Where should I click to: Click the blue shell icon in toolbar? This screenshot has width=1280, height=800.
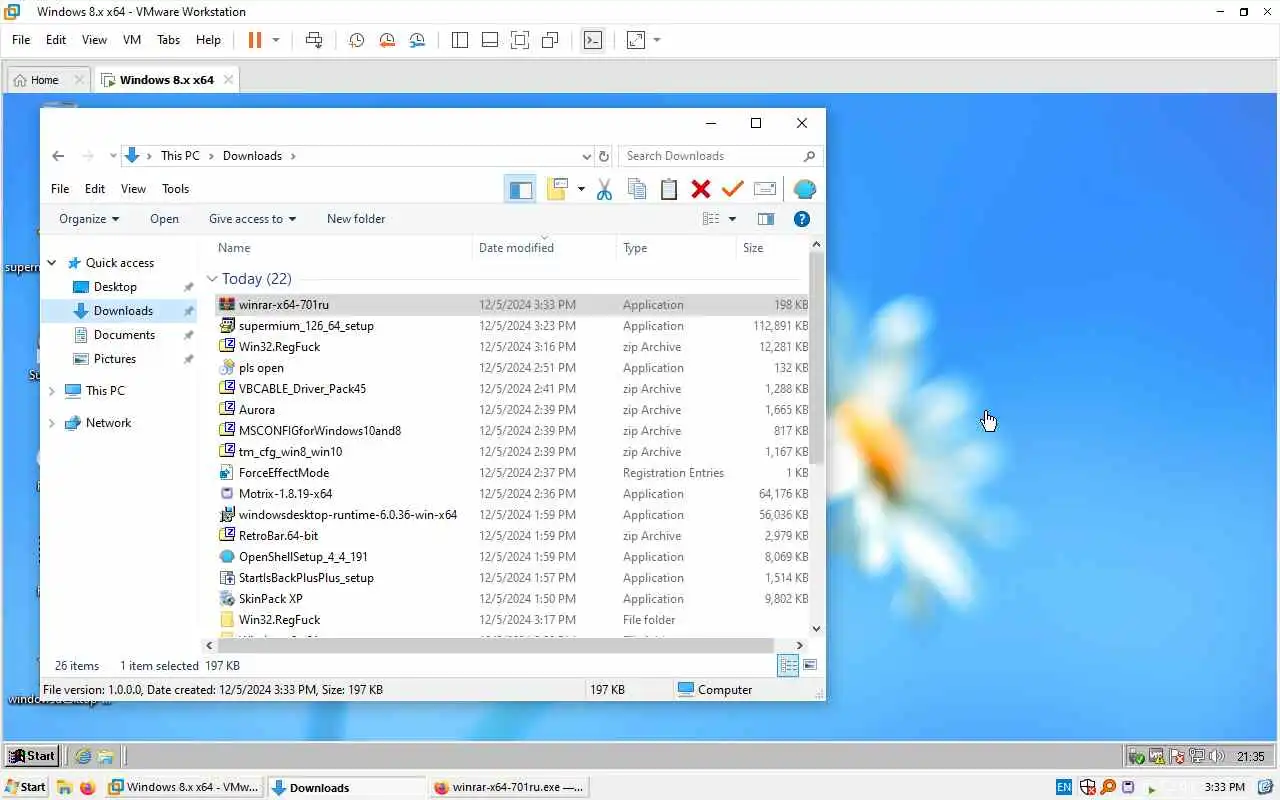click(804, 189)
